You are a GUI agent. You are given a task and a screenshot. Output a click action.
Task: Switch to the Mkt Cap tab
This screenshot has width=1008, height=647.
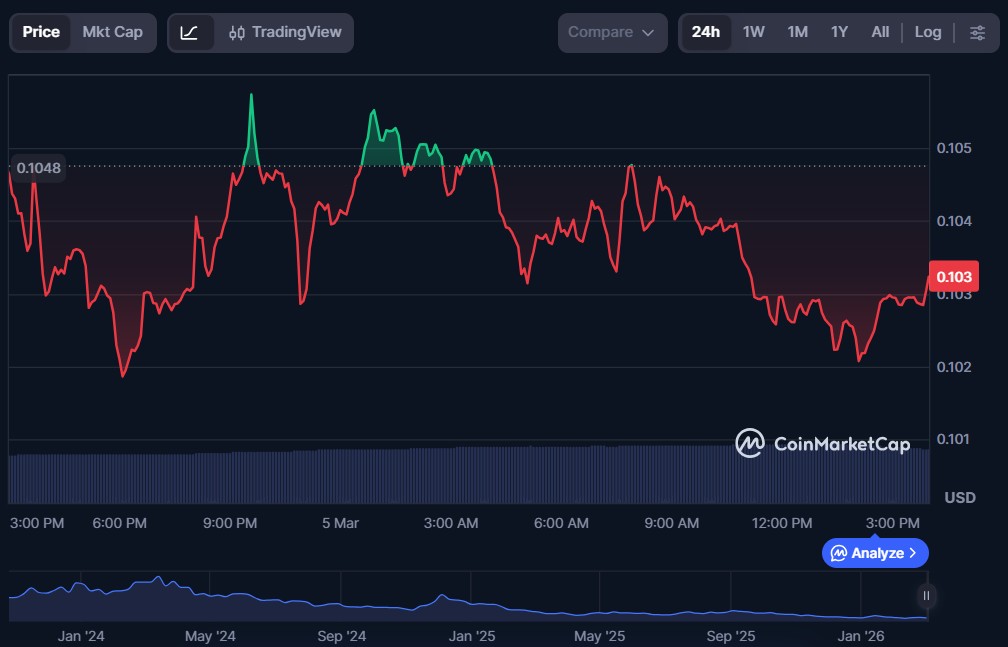pos(112,32)
